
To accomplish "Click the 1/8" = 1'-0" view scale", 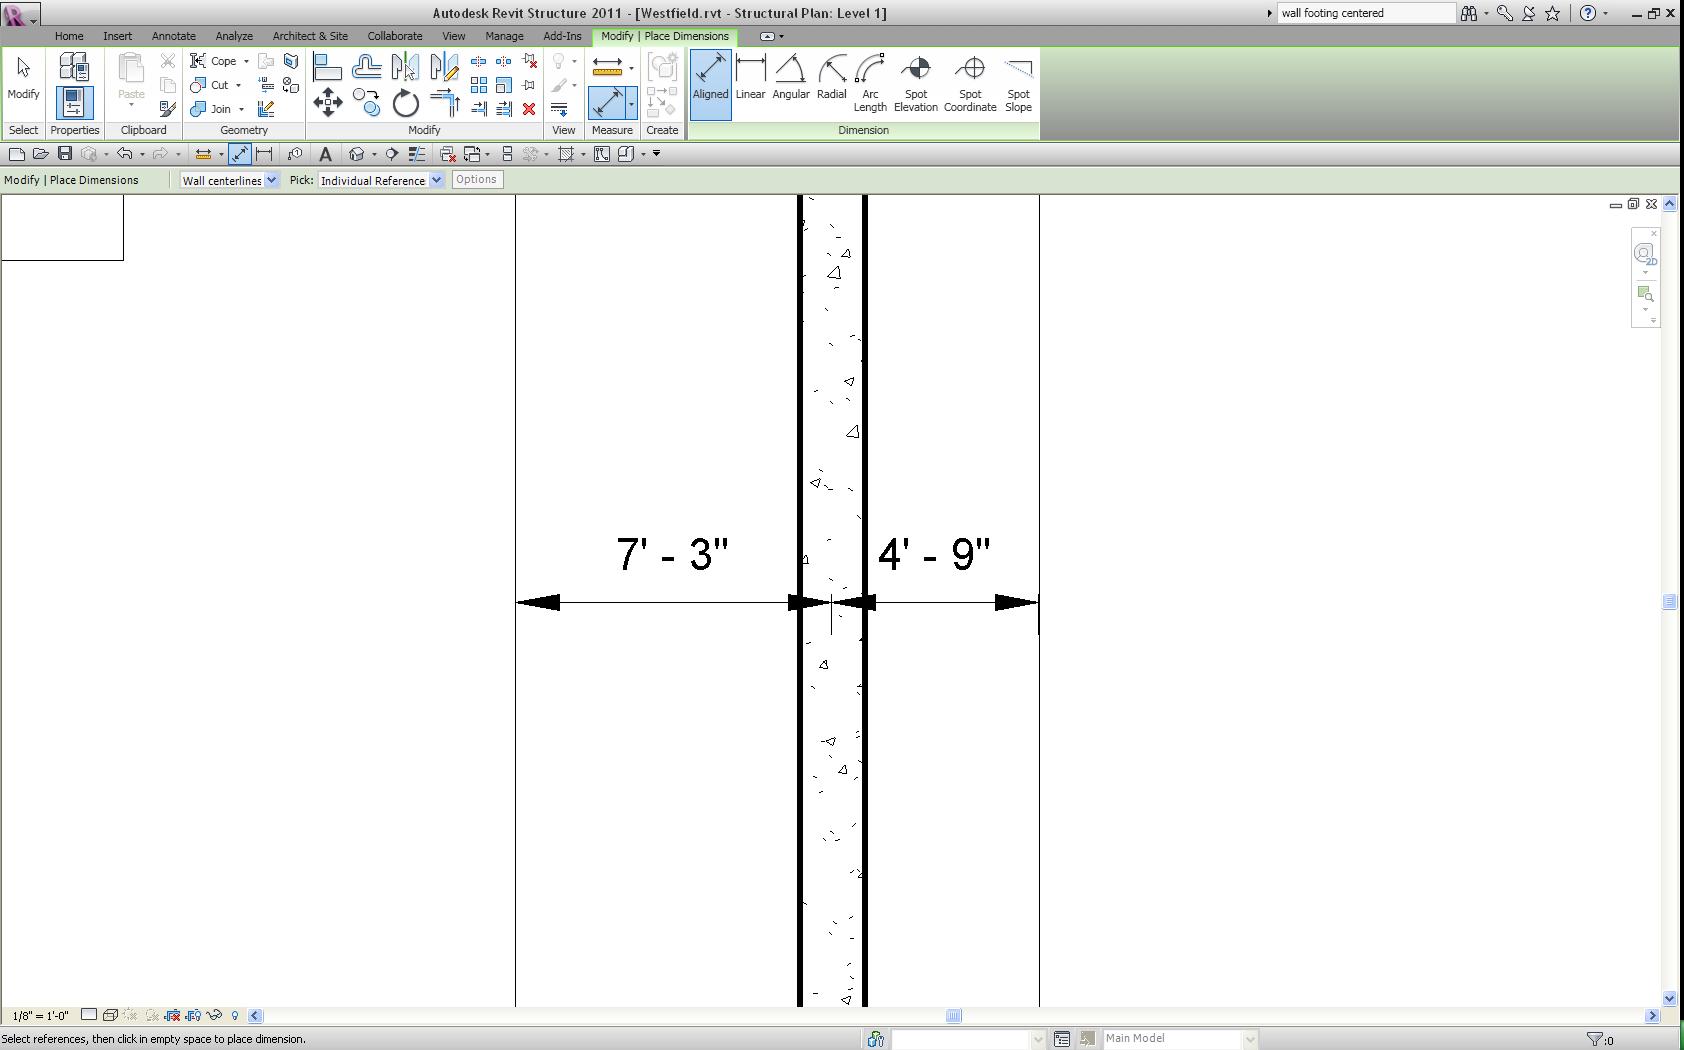I will click(41, 1016).
